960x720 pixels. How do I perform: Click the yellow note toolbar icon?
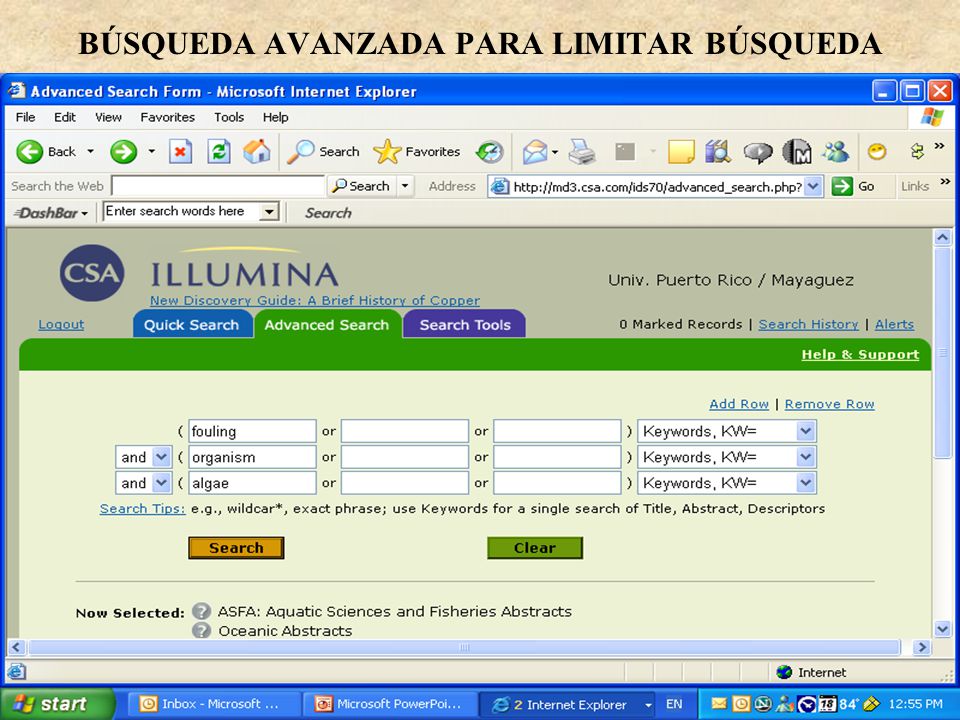681,151
